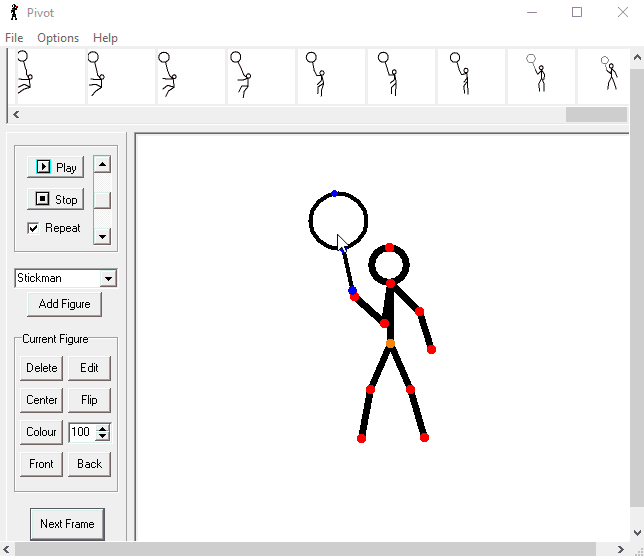Bring figure to Front
Screen dimensions: 644x556
41,464
